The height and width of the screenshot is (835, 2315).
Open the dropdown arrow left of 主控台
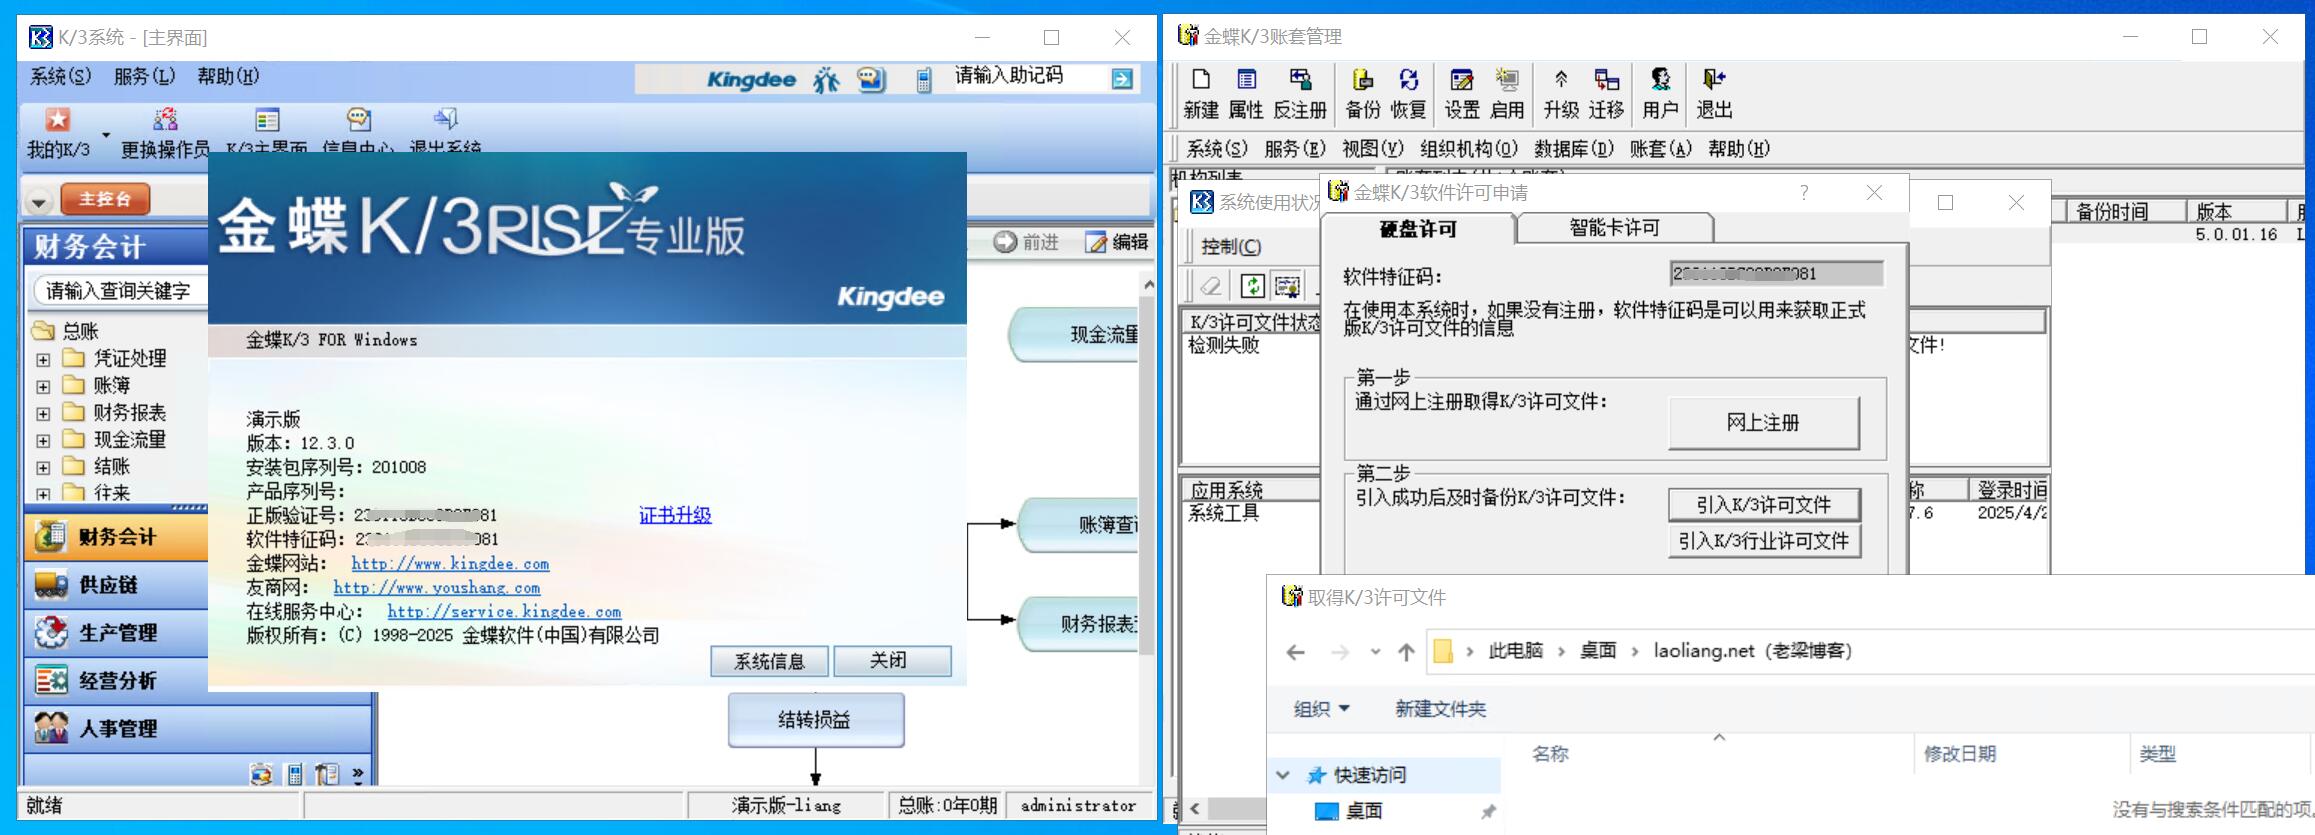point(38,201)
